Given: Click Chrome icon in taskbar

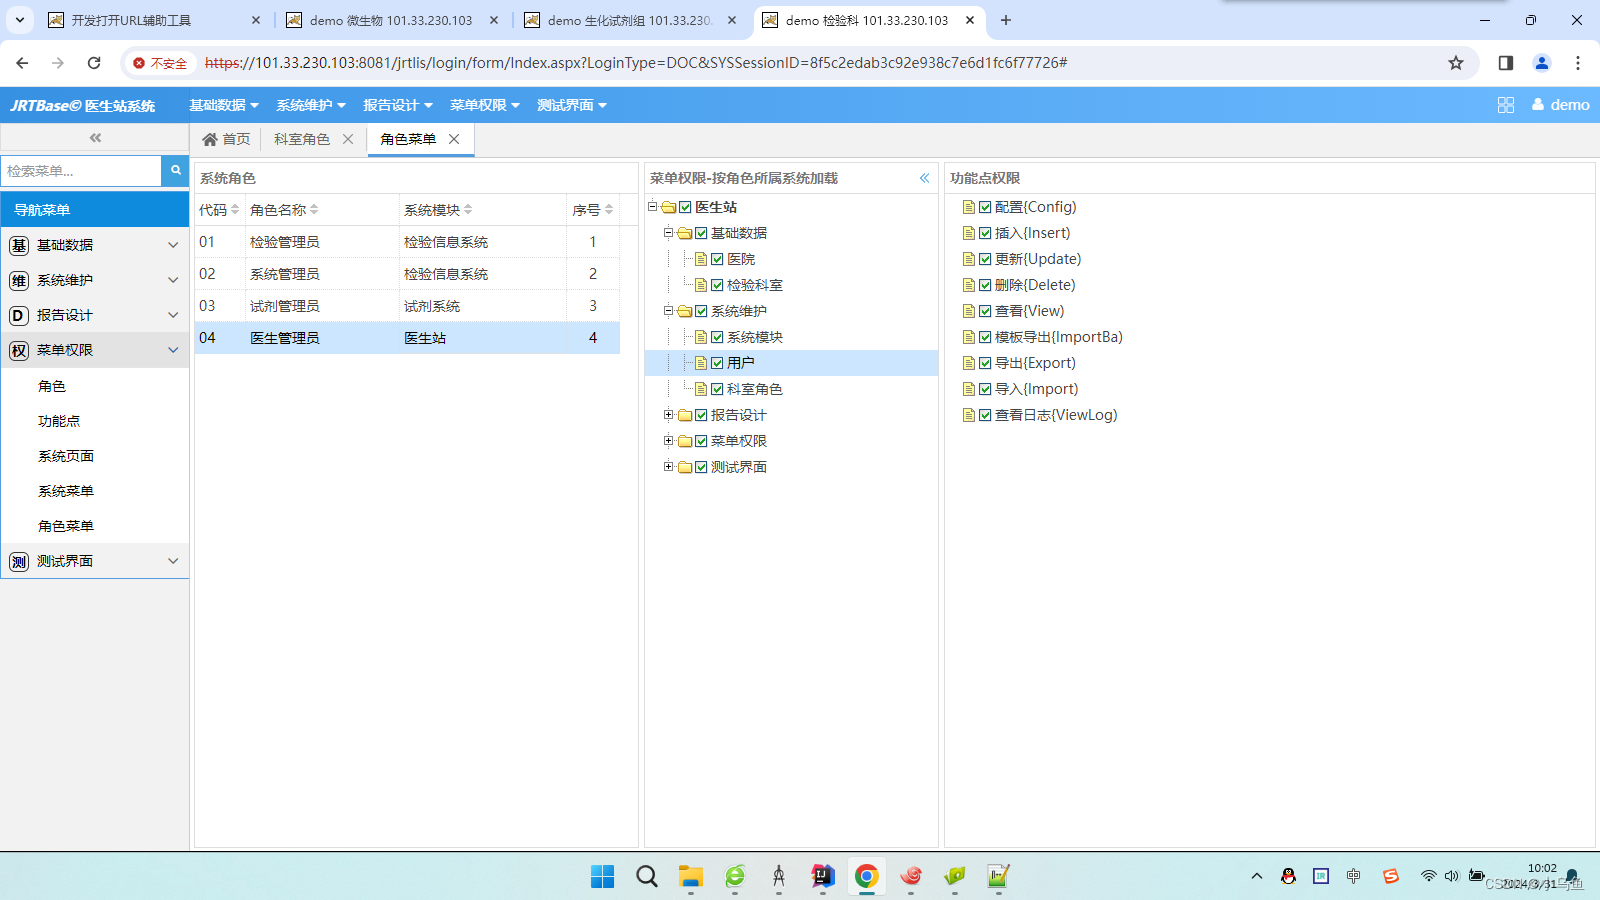Looking at the screenshot, I should [867, 876].
